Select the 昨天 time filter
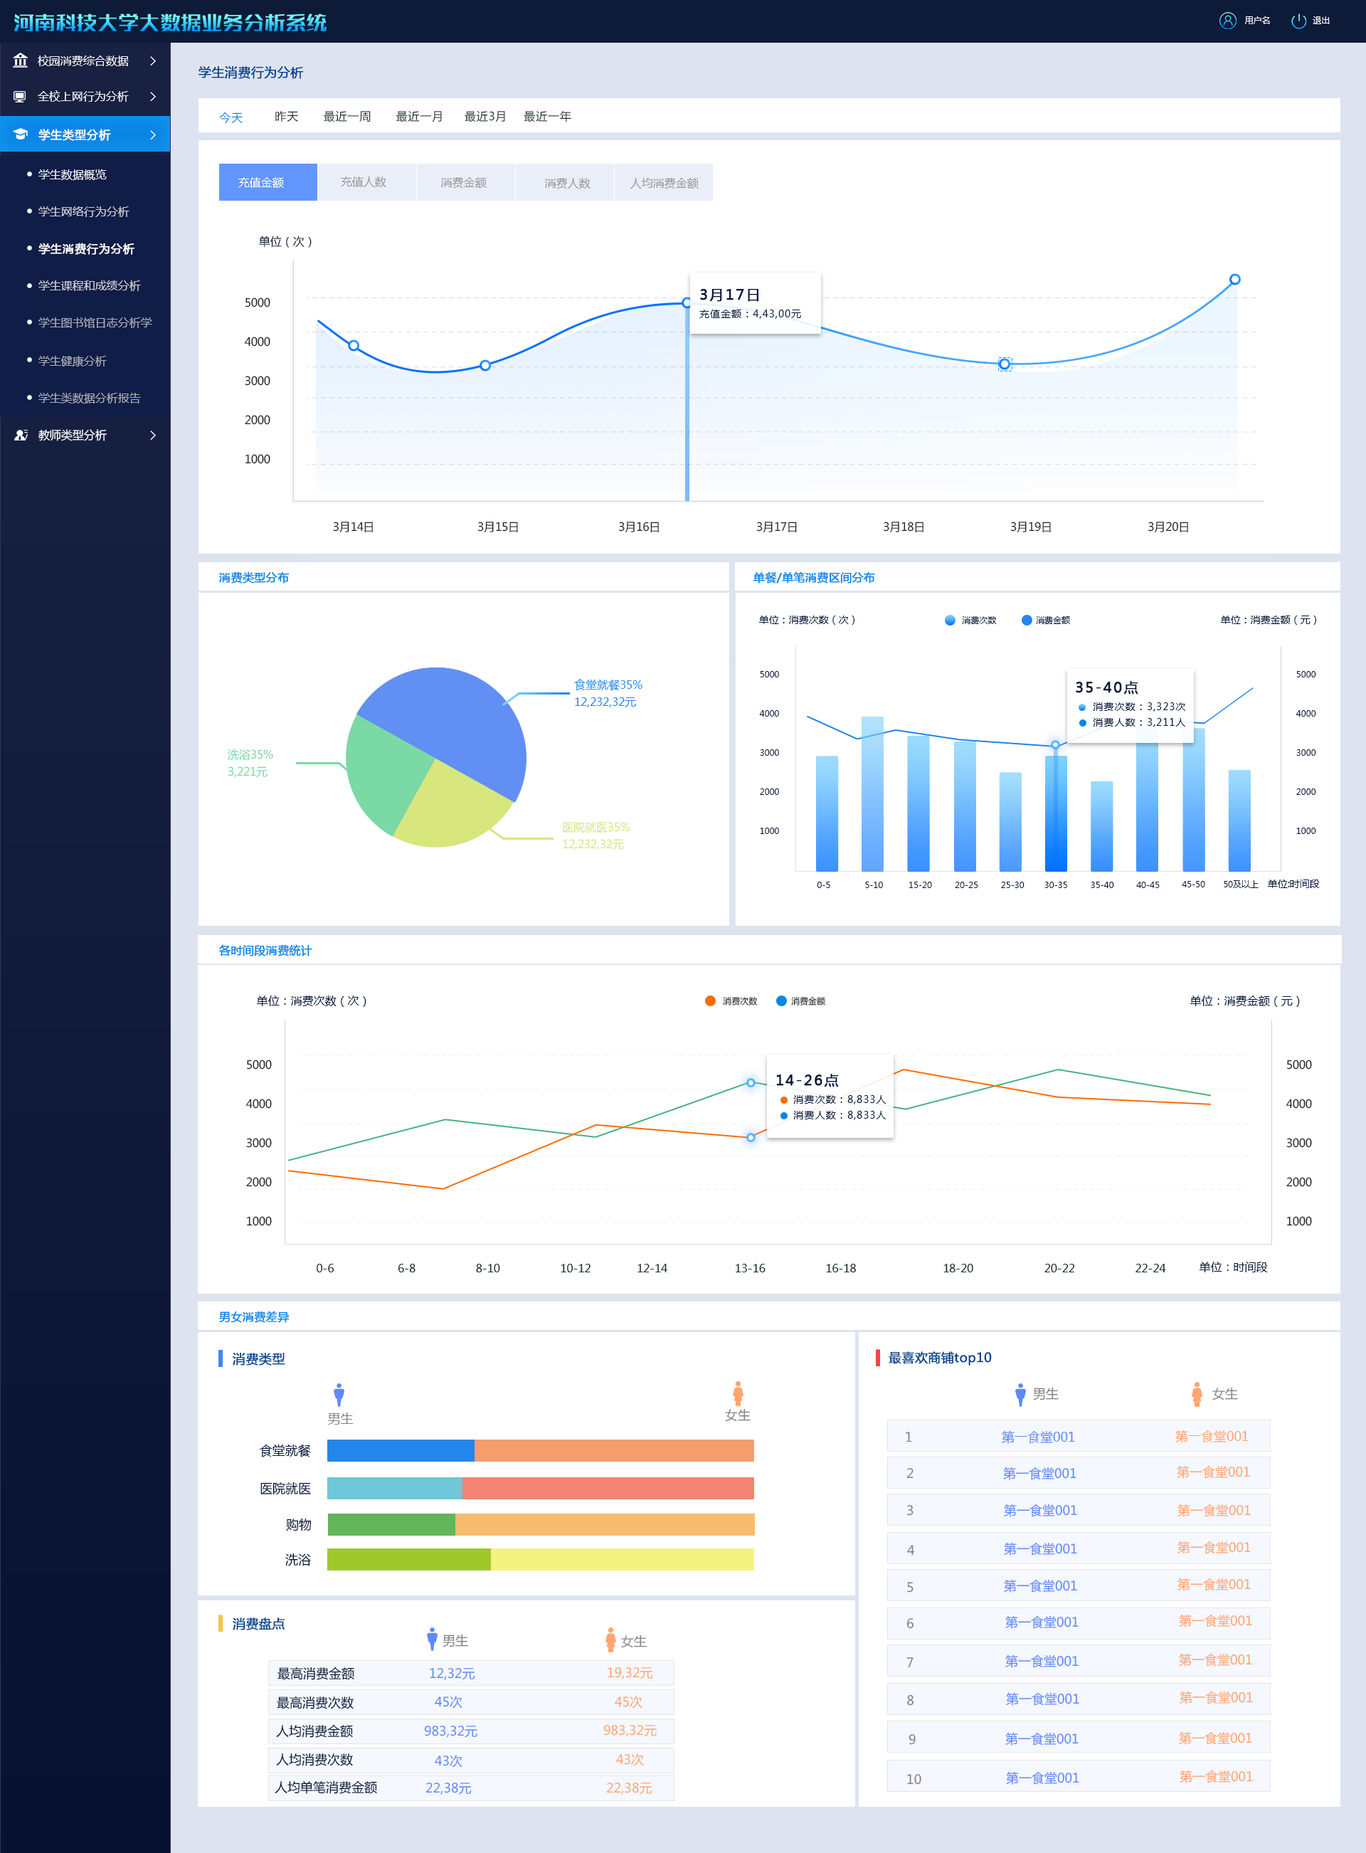The image size is (1366, 1853). pos(287,117)
